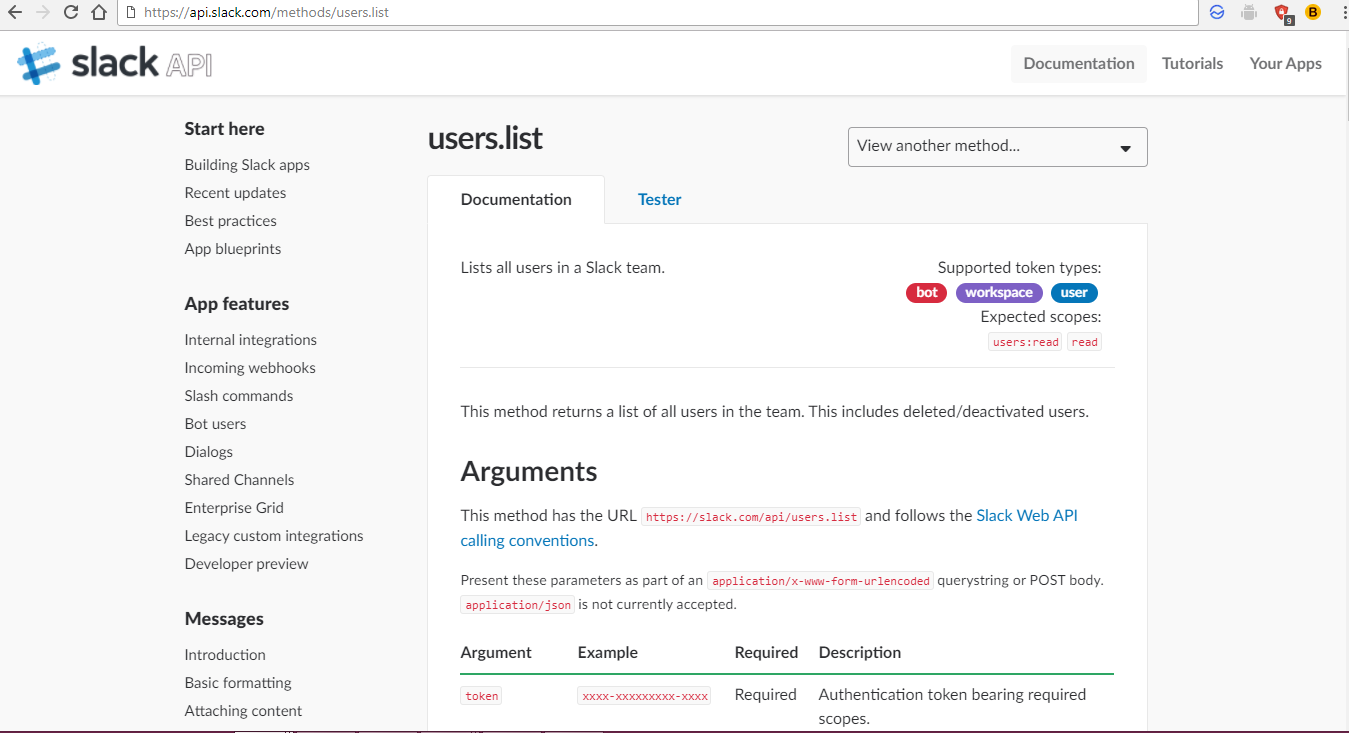Click the Argument column header

(x=496, y=652)
